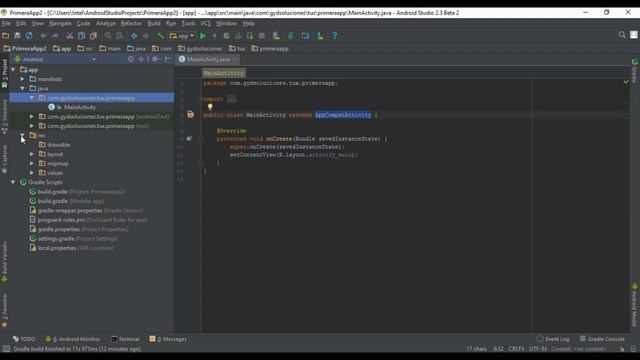Open the TODO tool window button

pyautogui.click(x=24, y=339)
